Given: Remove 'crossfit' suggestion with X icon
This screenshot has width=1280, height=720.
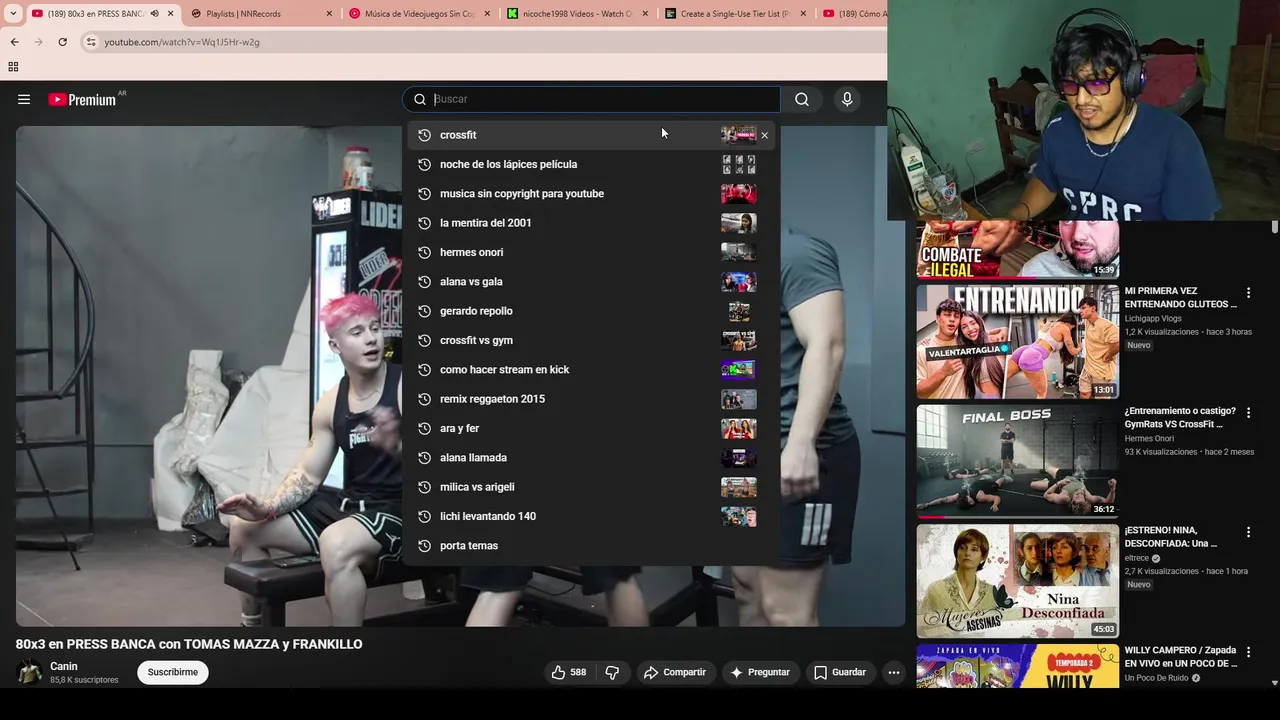Looking at the screenshot, I should (x=765, y=135).
